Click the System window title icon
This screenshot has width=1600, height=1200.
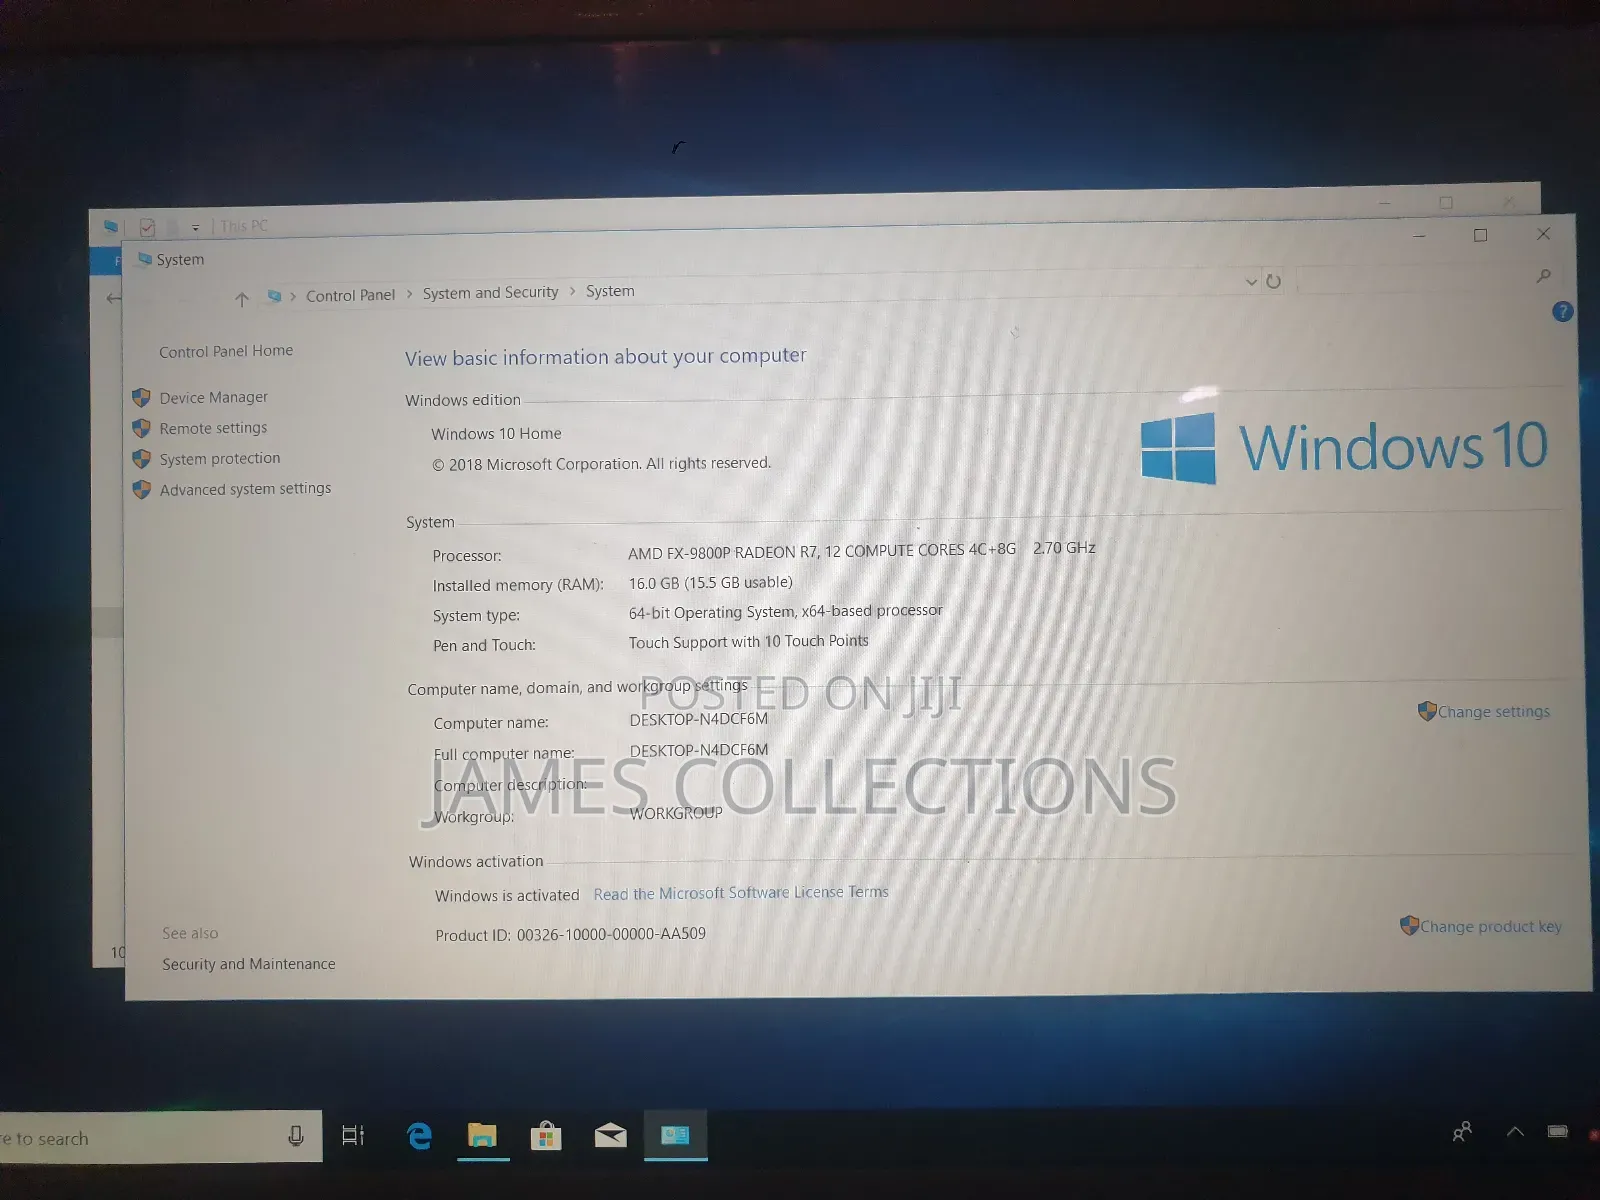pyautogui.click(x=144, y=259)
